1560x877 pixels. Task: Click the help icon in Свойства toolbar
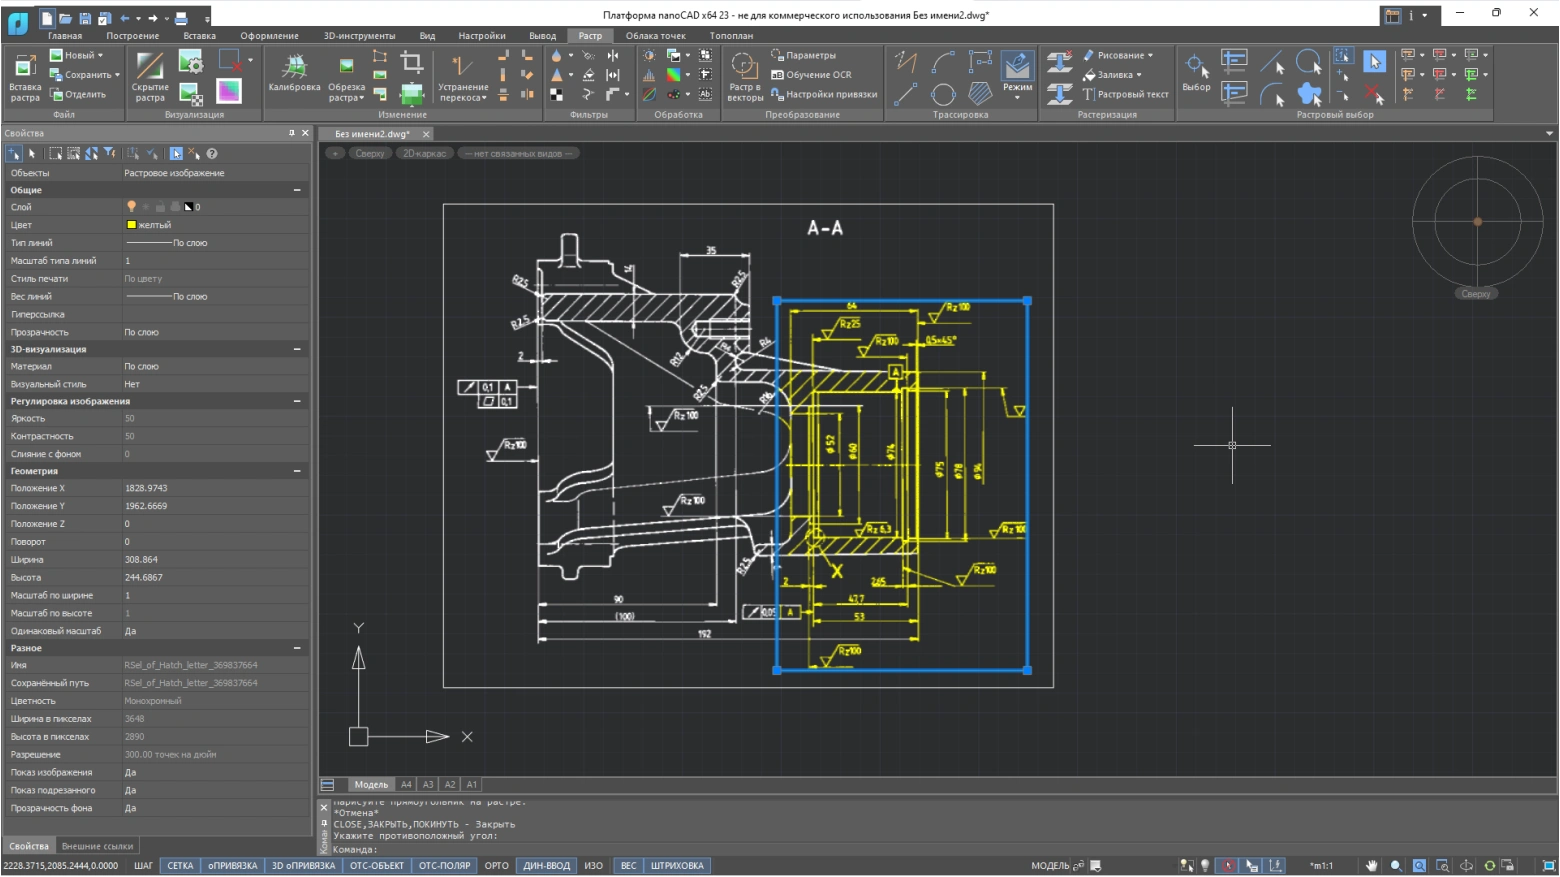tap(212, 154)
